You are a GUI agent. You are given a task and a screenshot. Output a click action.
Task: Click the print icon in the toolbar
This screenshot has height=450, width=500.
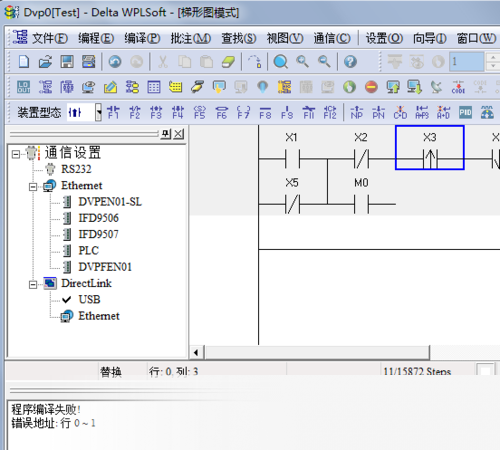click(x=89, y=62)
